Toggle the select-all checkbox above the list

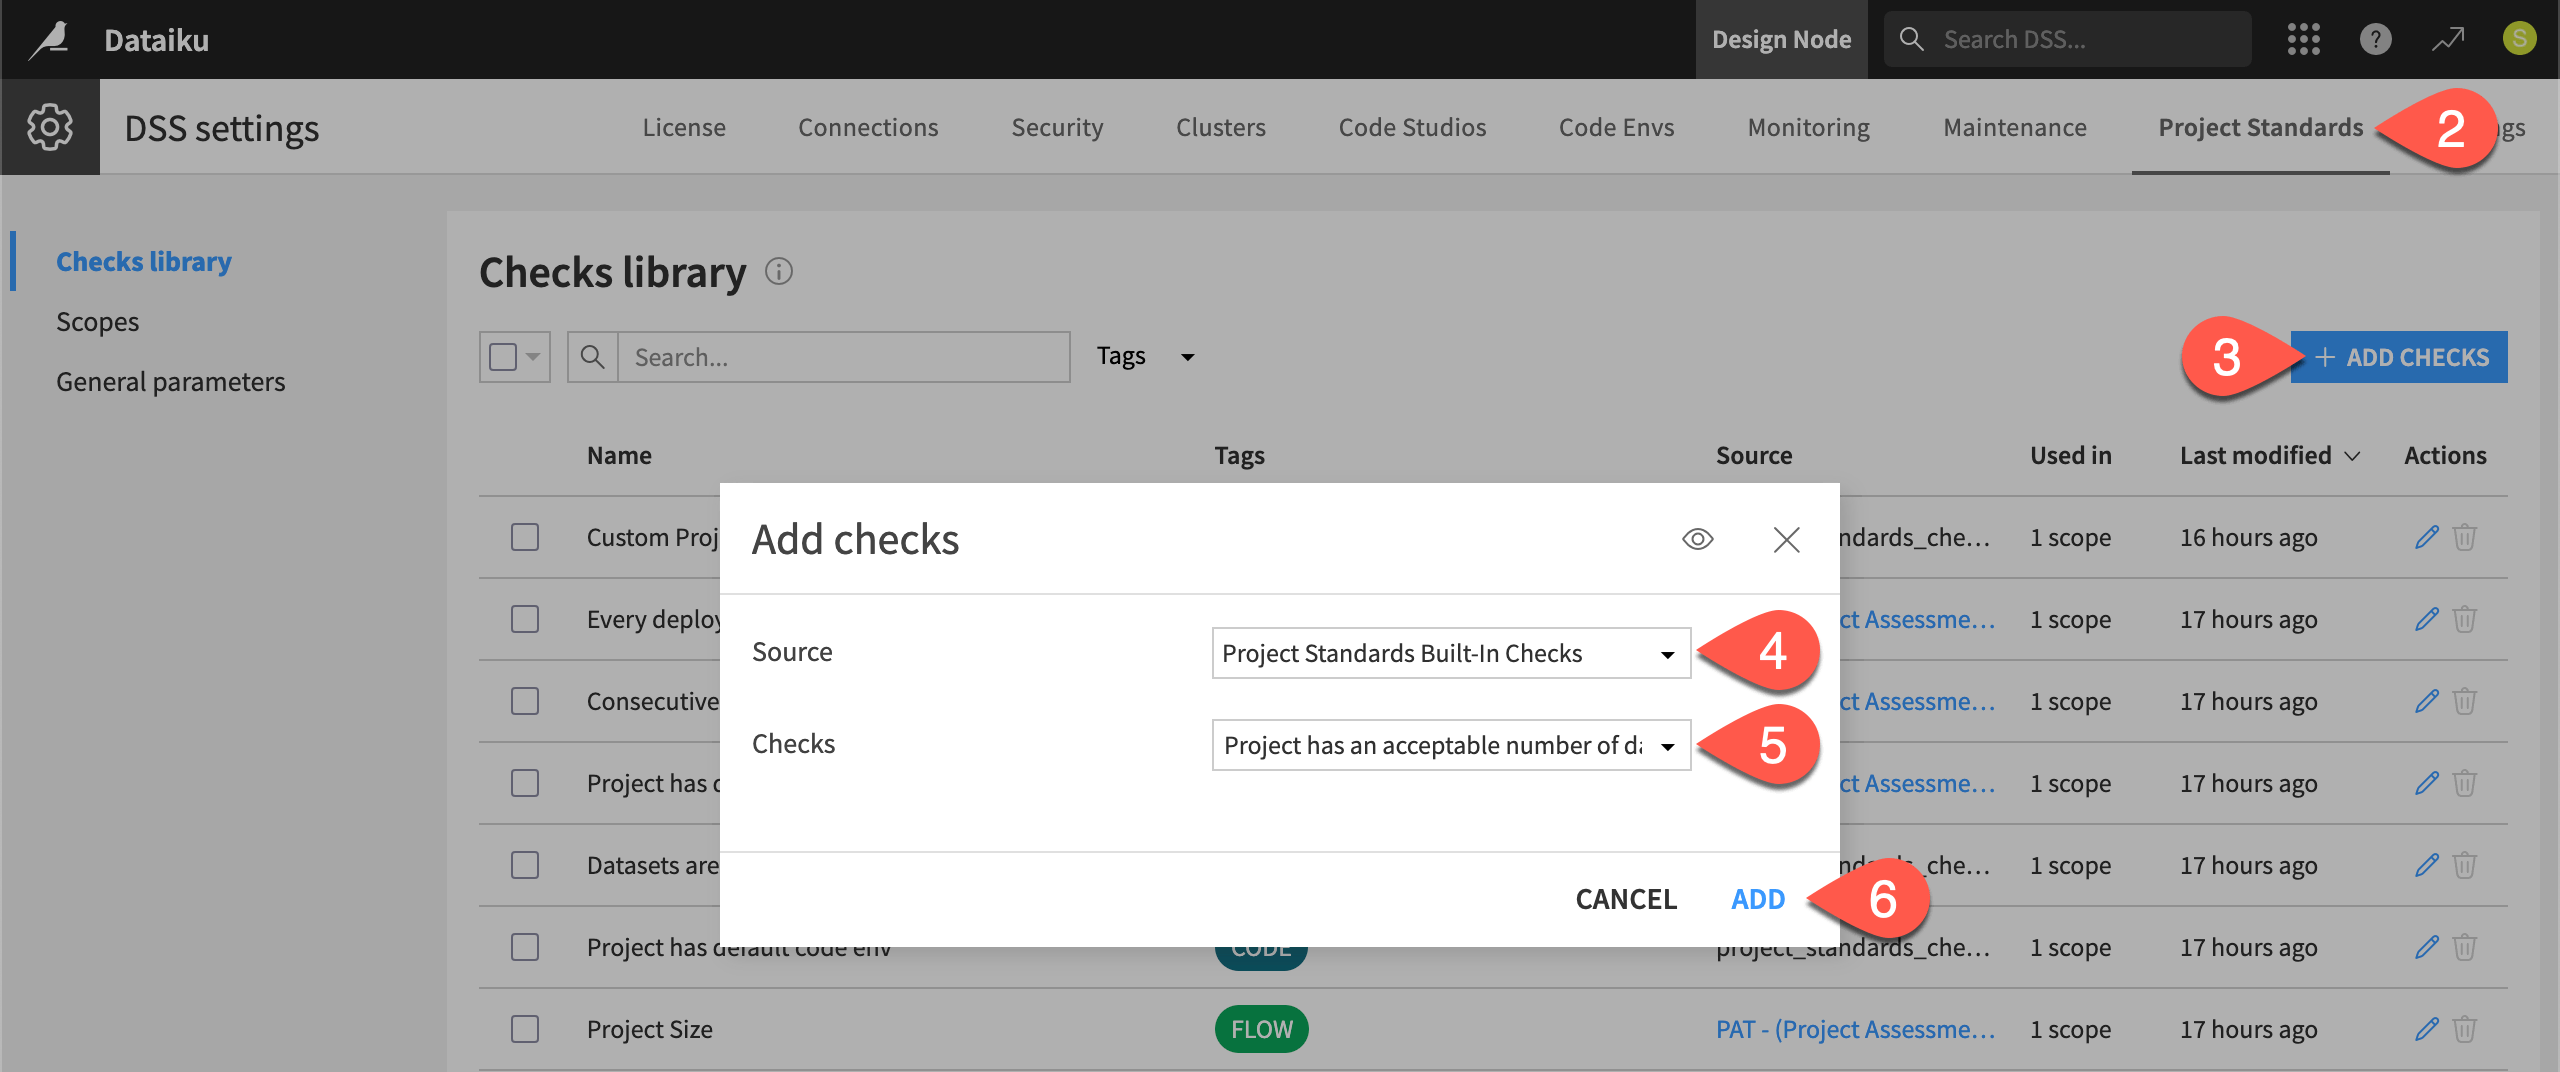point(505,356)
